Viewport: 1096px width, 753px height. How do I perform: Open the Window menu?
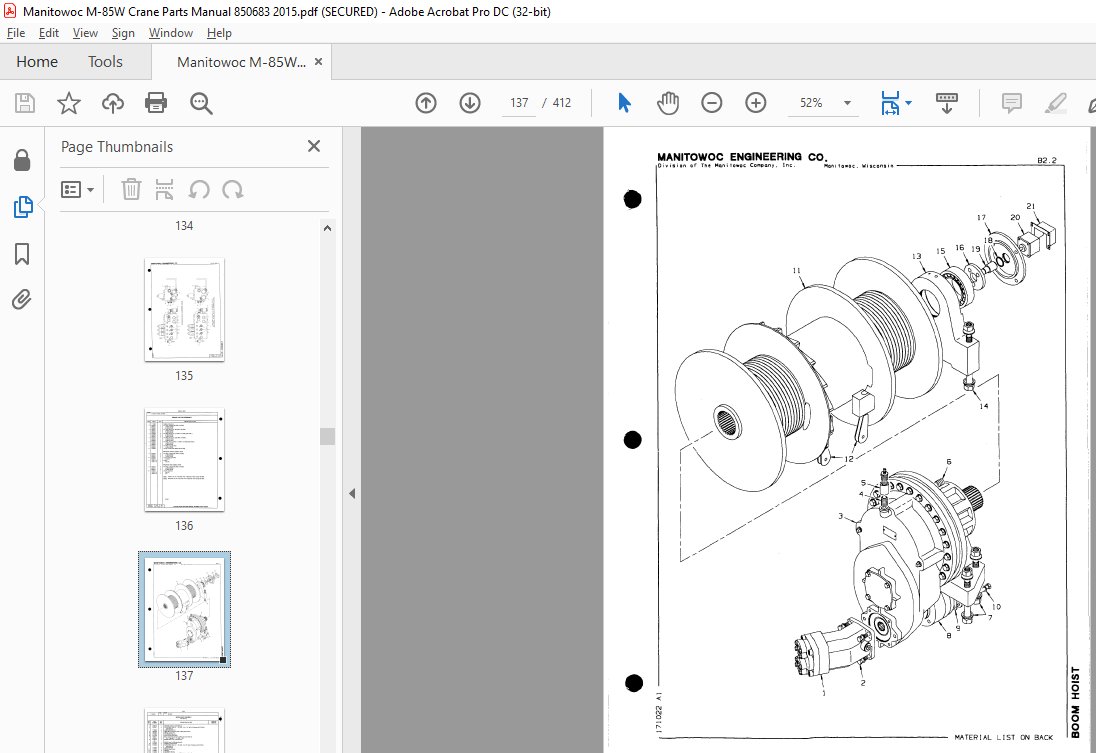click(171, 33)
